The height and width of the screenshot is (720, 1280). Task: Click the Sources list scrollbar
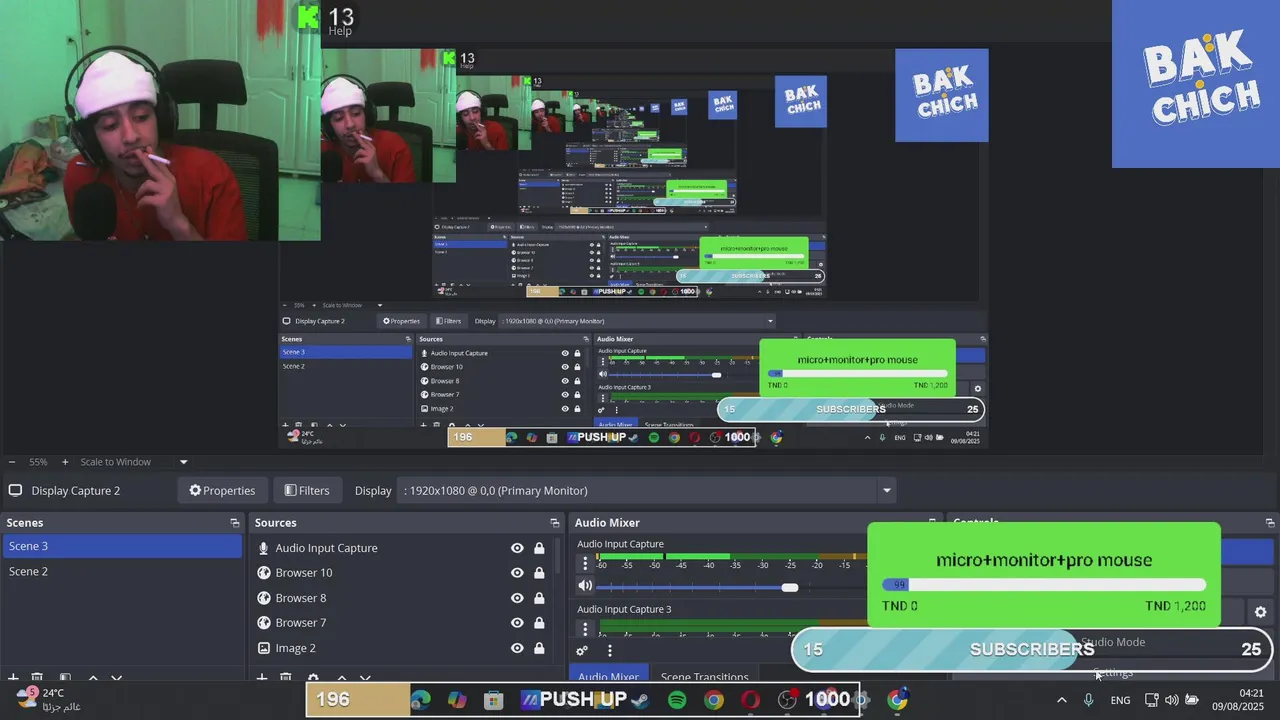pos(559,557)
